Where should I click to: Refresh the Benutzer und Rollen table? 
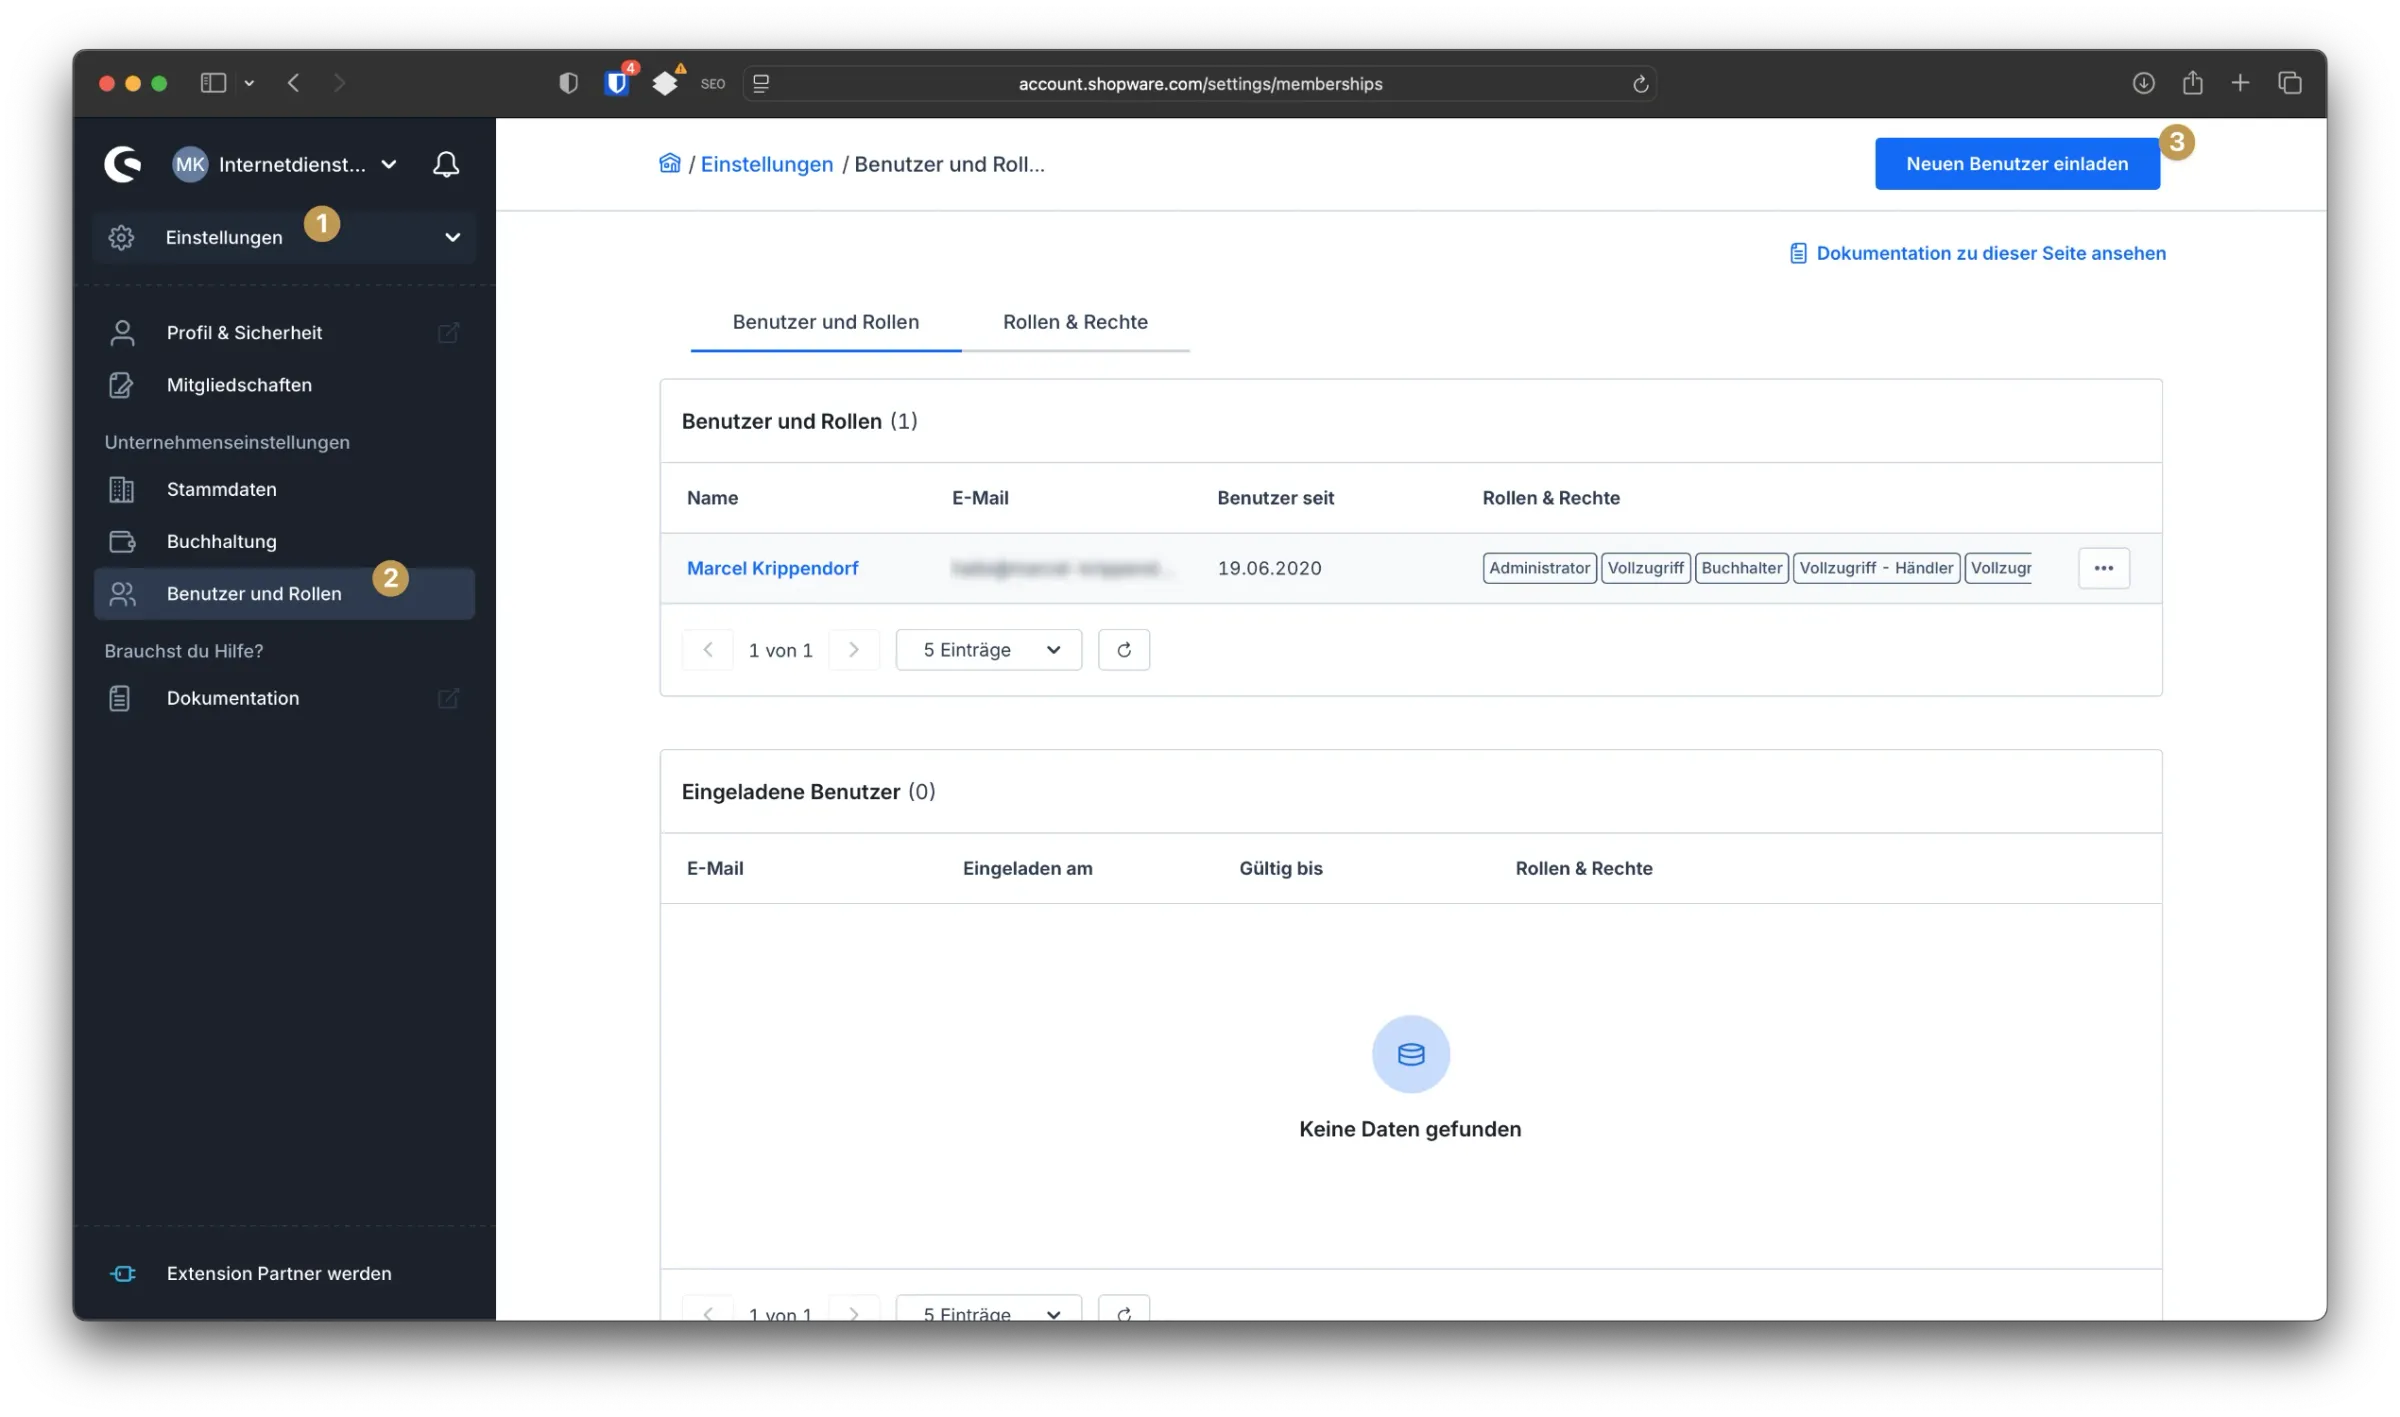(x=1123, y=650)
